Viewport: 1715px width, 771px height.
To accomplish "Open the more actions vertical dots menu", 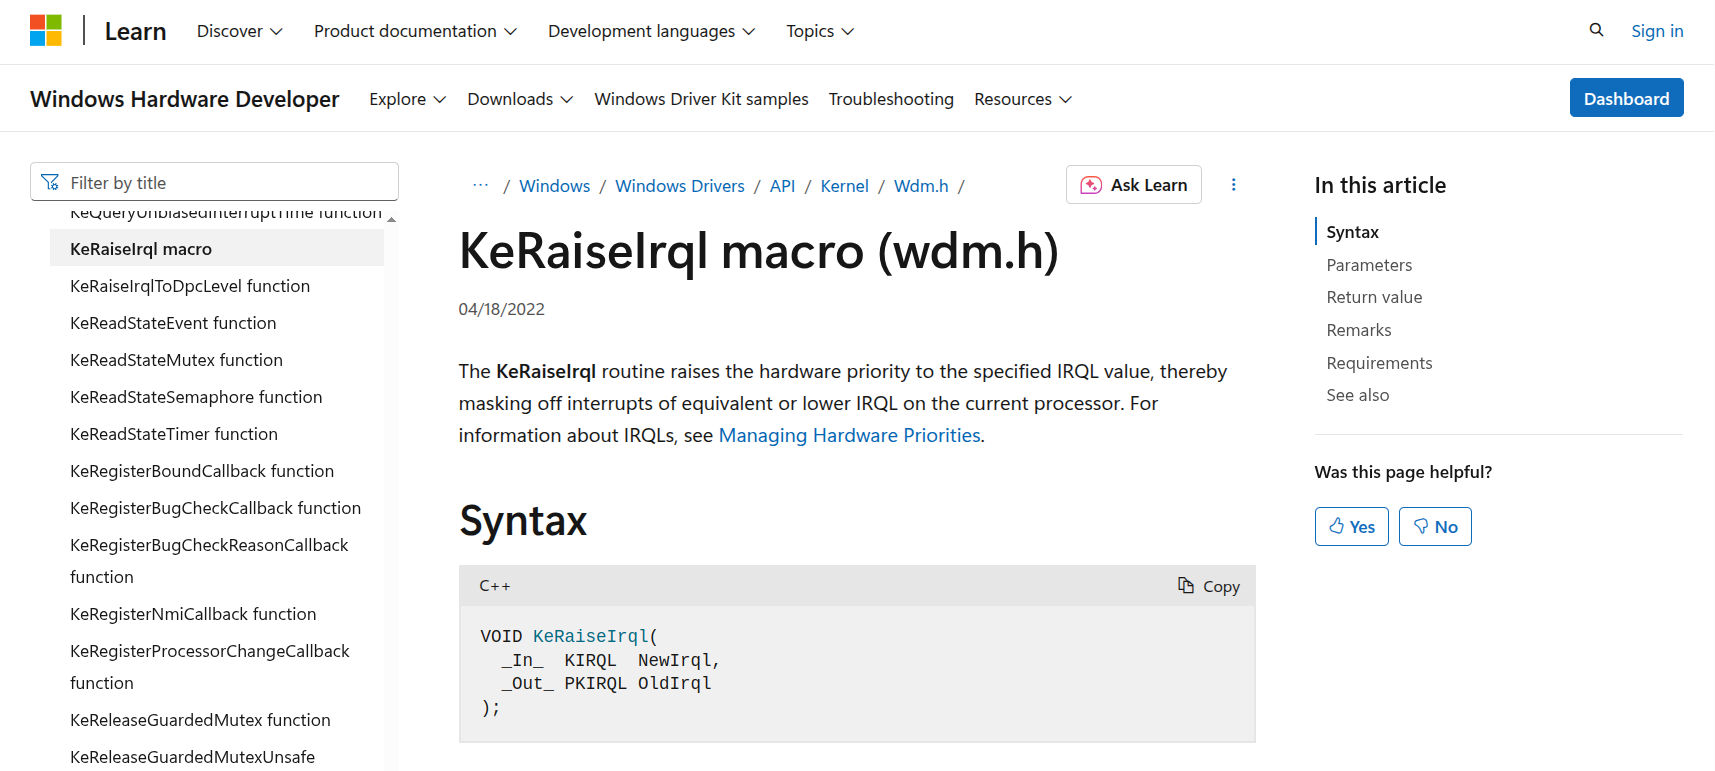I will (1233, 185).
